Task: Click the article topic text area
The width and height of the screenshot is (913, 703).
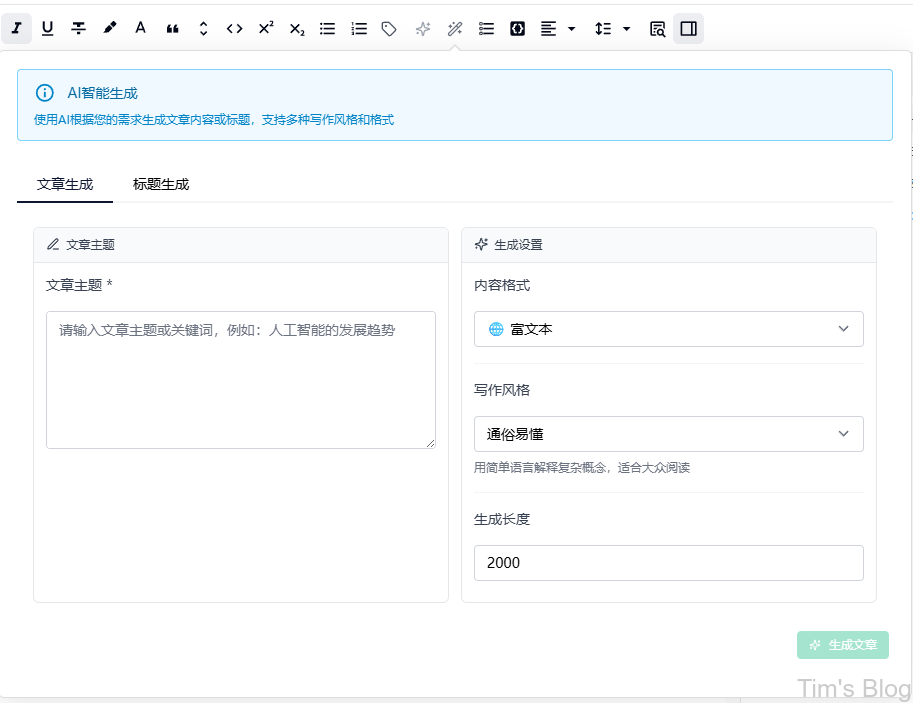Action: tap(240, 380)
